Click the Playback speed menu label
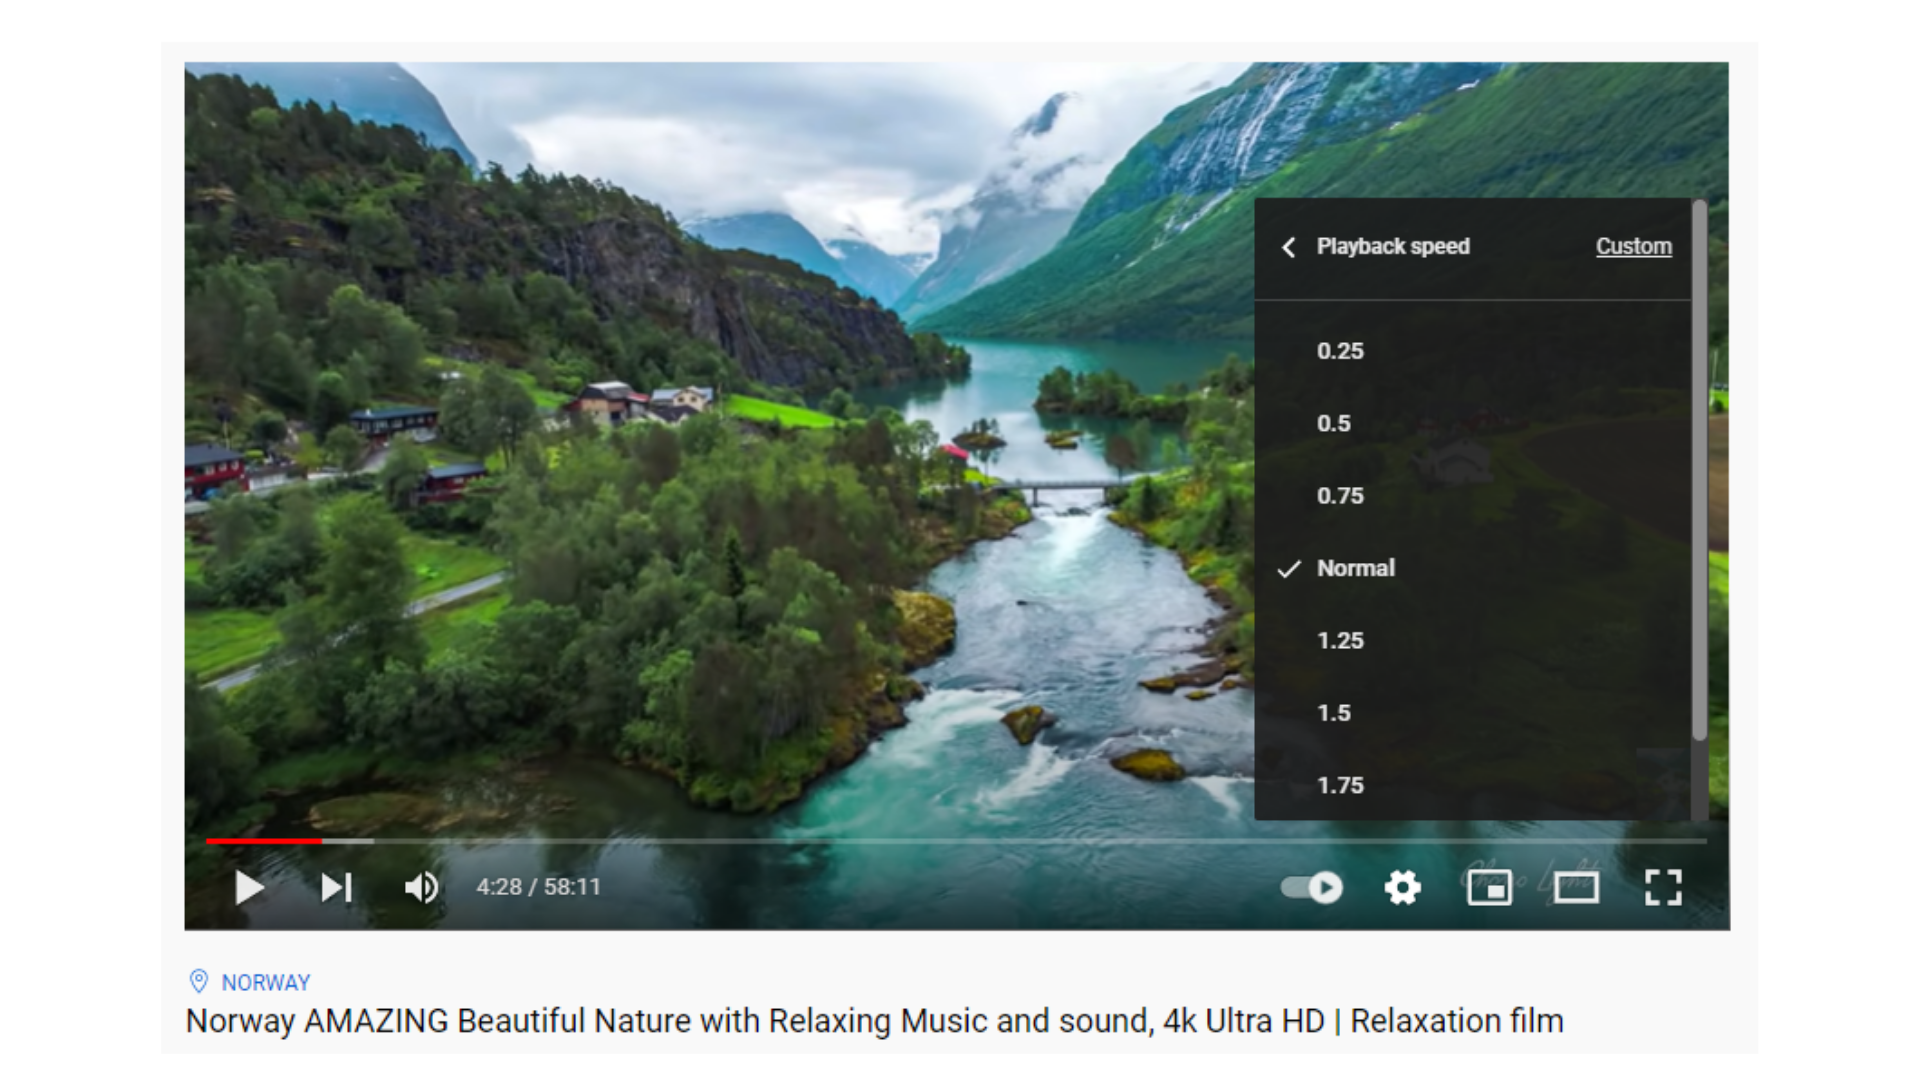The height and width of the screenshot is (1080, 1920). click(x=1394, y=247)
